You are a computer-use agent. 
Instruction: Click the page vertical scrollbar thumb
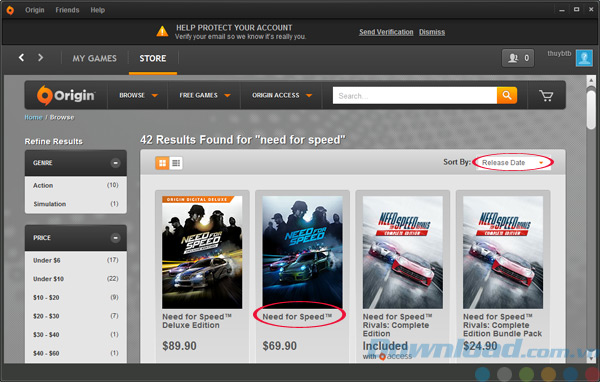click(x=591, y=109)
